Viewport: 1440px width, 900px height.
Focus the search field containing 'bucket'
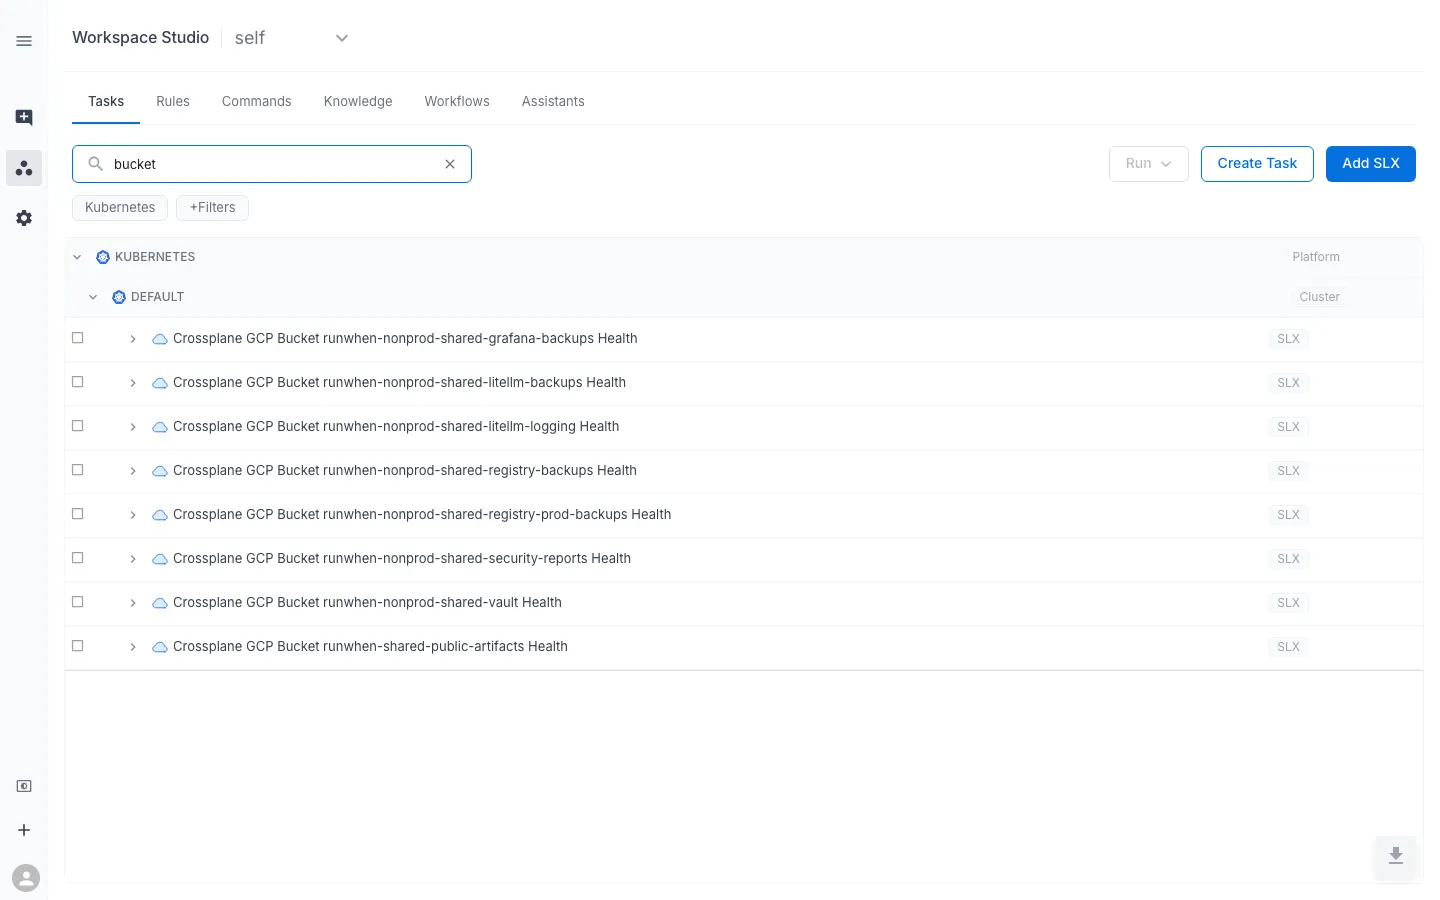272,164
